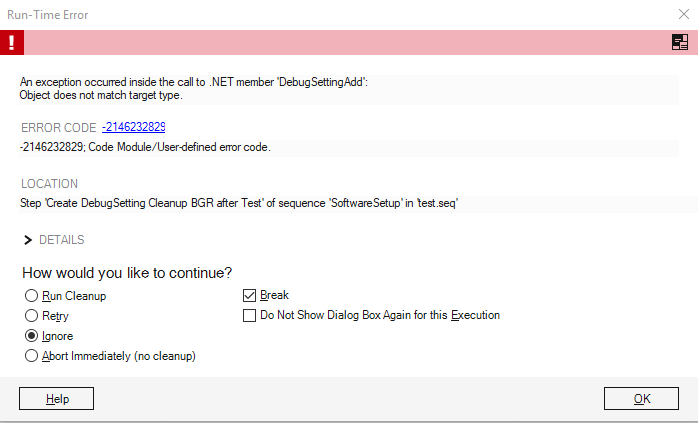Click the LOCATION heading label
The width and height of the screenshot is (698, 423).
(x=49, y=184)
